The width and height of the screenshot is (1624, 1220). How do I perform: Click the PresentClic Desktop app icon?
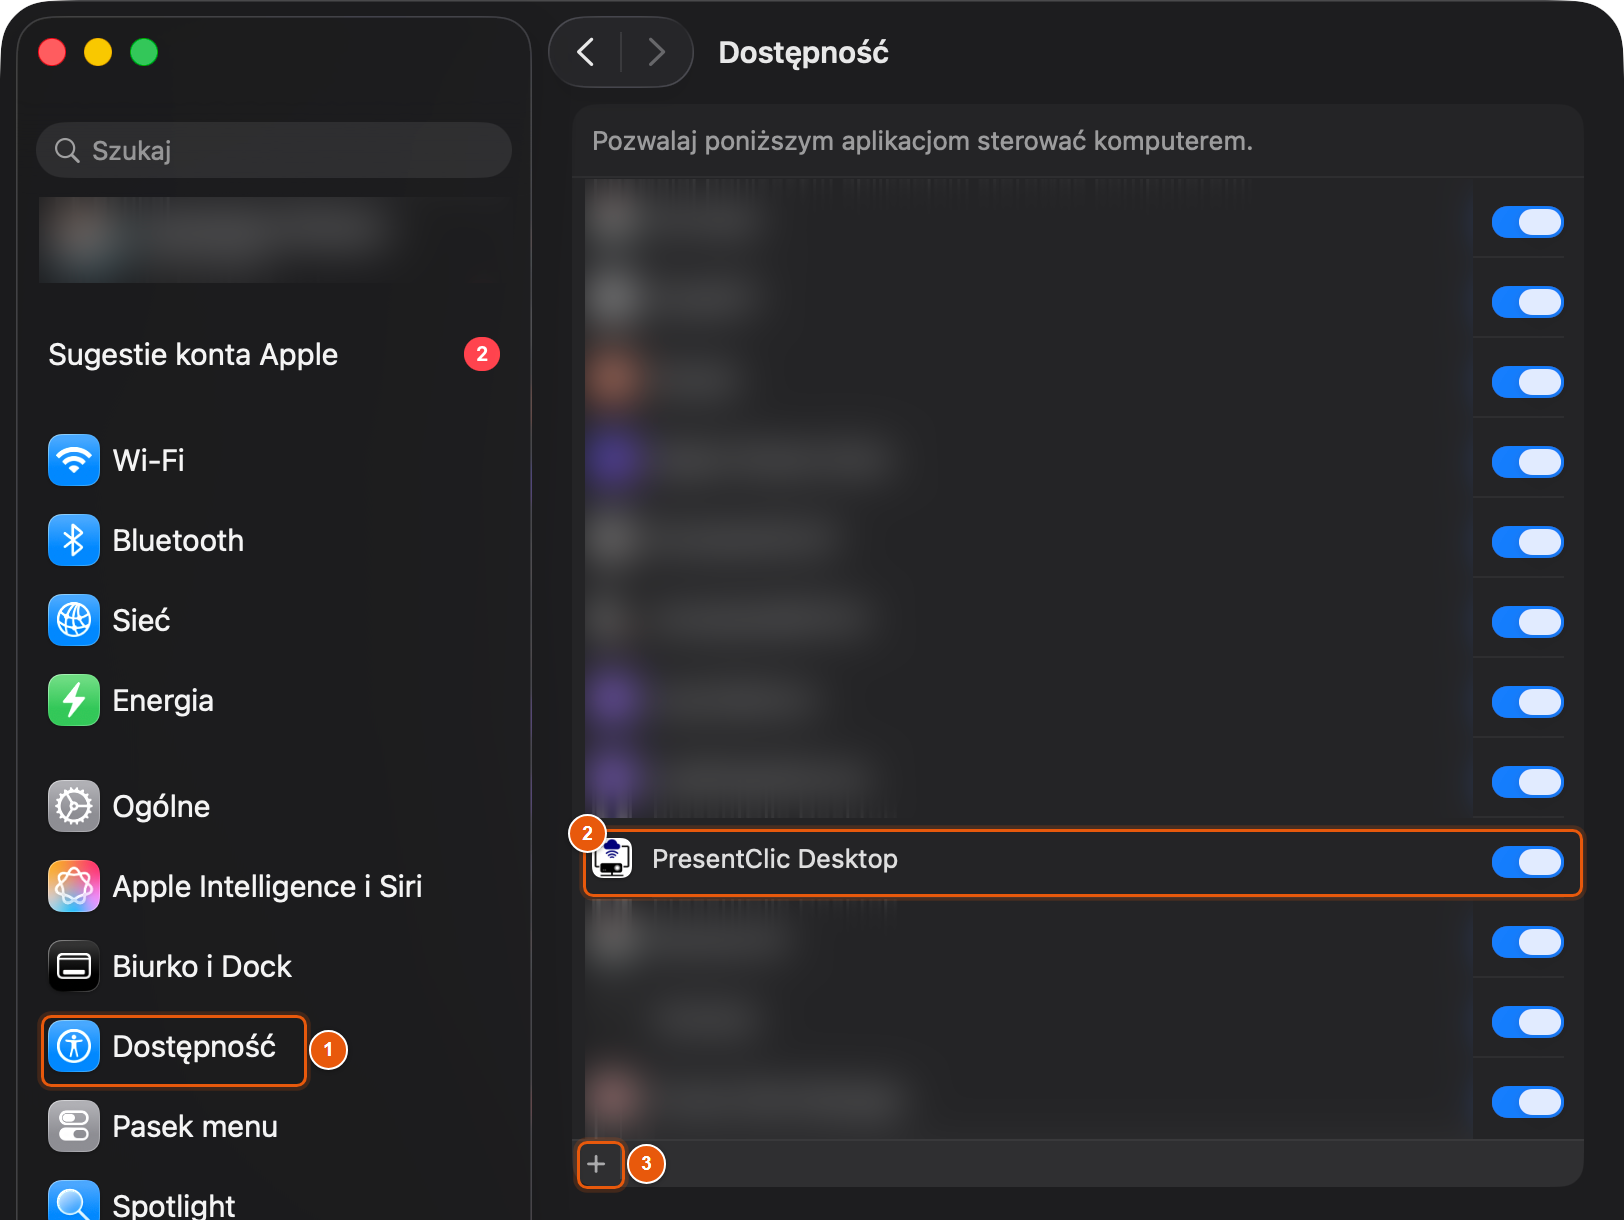612,859
